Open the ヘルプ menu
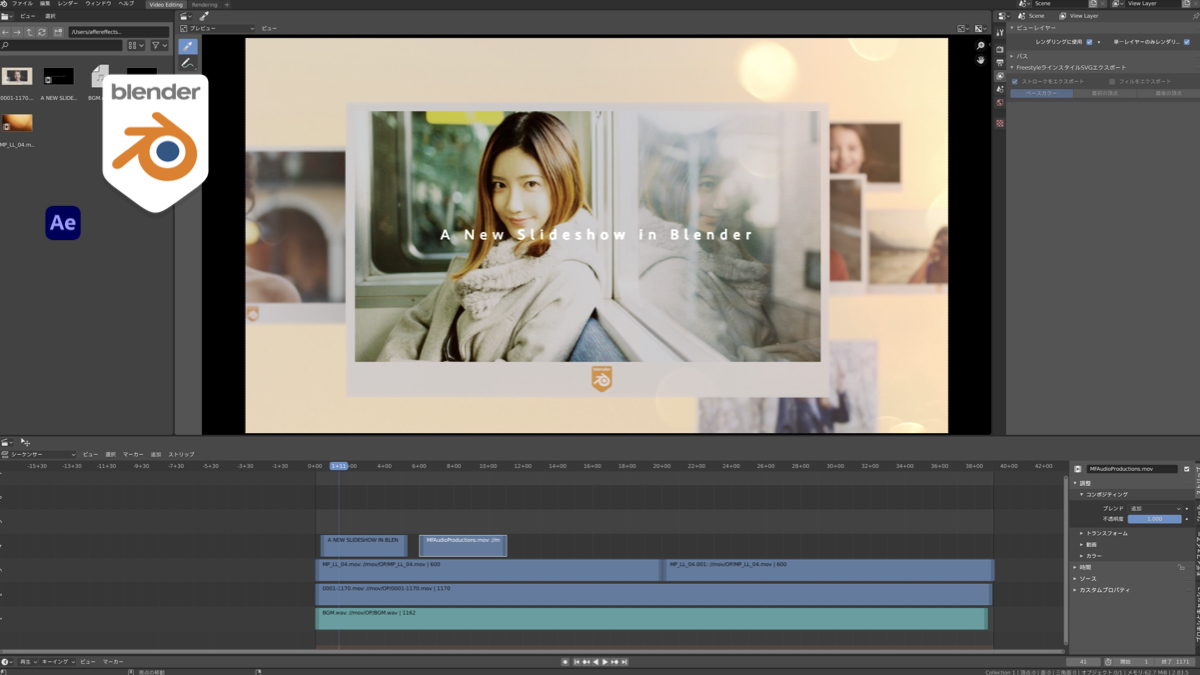 coord(126,4)
